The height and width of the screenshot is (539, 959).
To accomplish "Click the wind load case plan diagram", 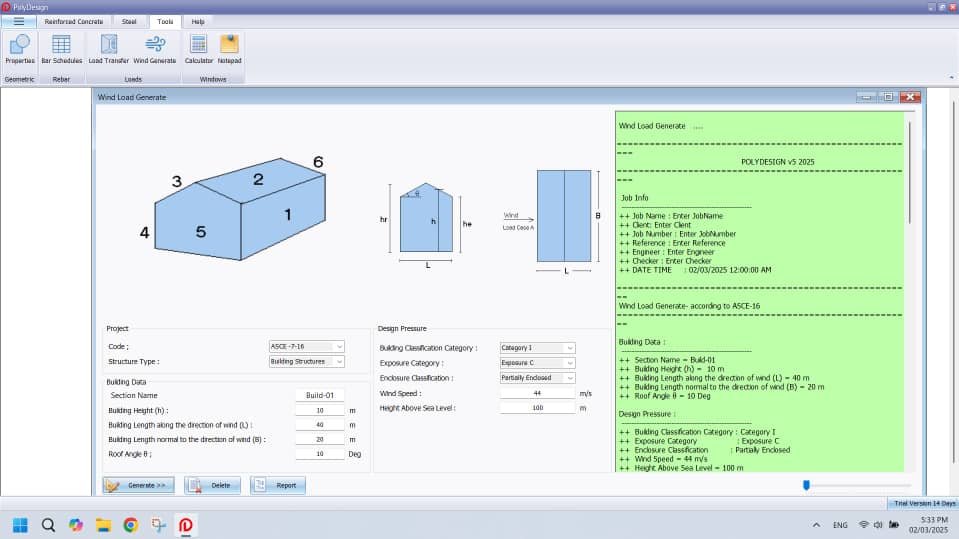I will click(x=552, y=221).
